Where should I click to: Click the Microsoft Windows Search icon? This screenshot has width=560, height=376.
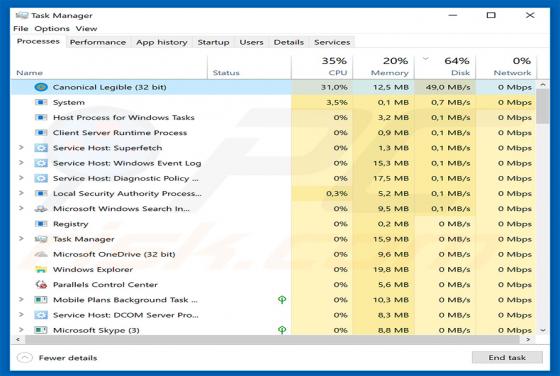pyautogui.click(x=41, y=209)
